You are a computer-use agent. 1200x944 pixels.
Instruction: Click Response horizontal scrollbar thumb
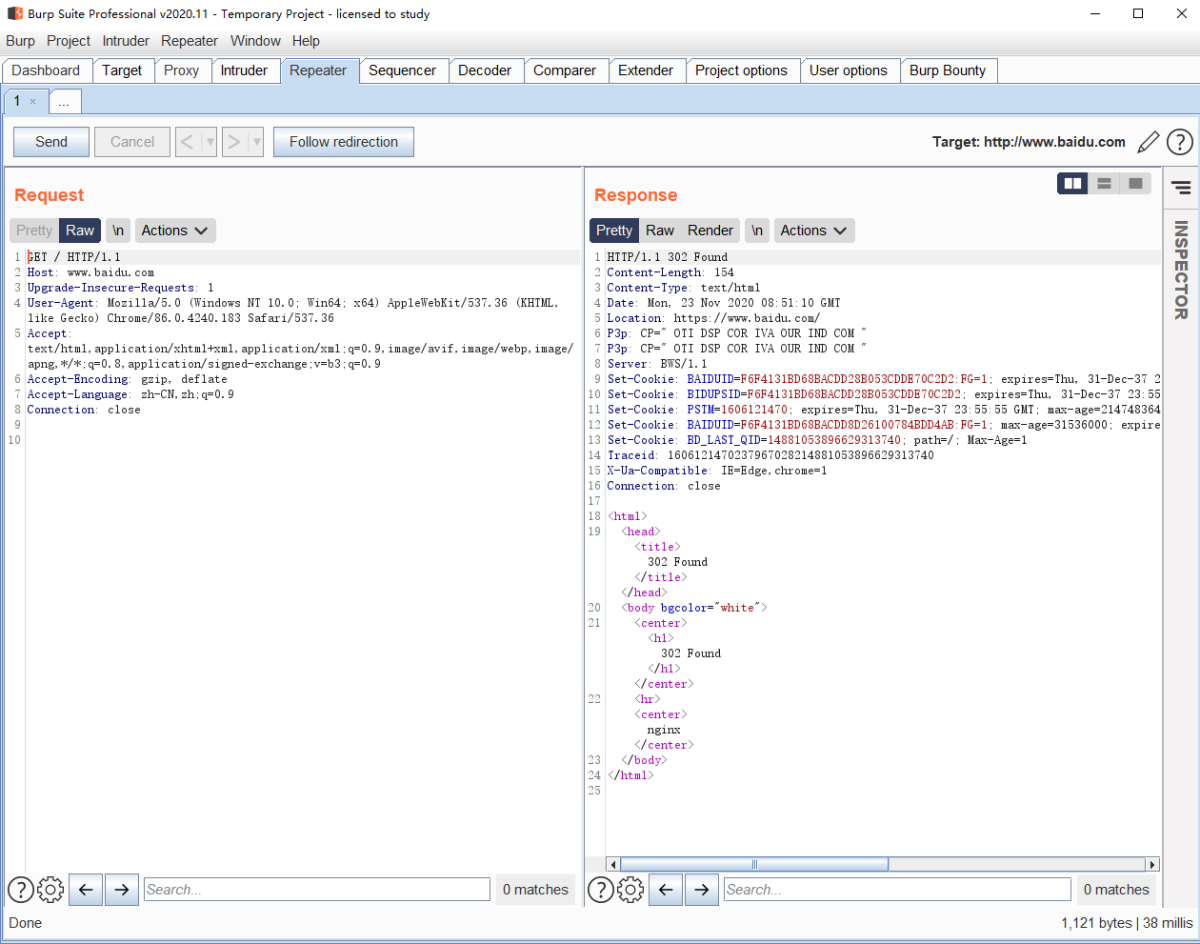[x=755, y=864]
